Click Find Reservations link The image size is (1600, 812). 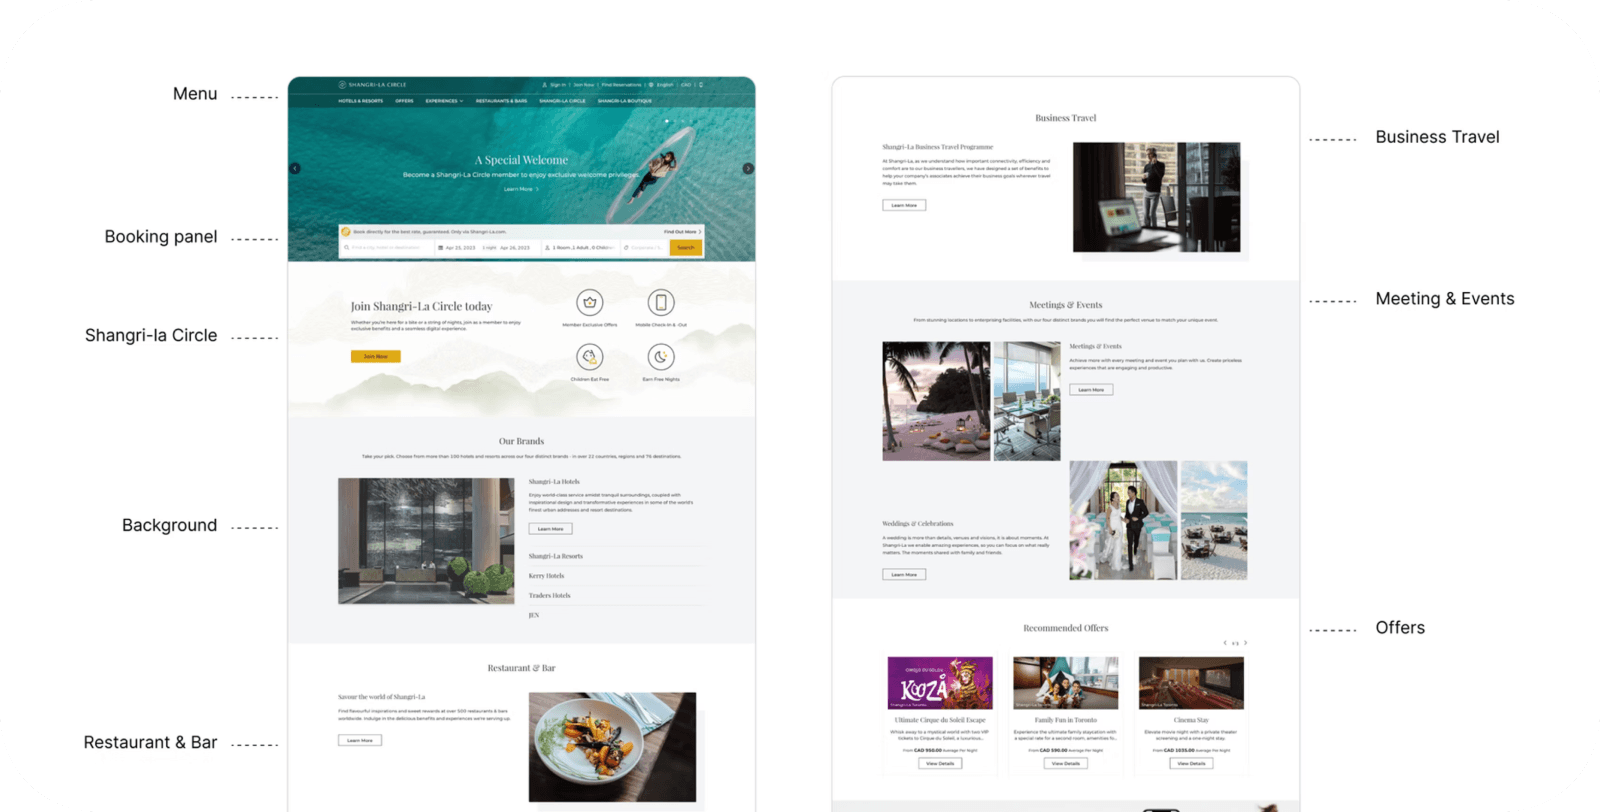621,85
